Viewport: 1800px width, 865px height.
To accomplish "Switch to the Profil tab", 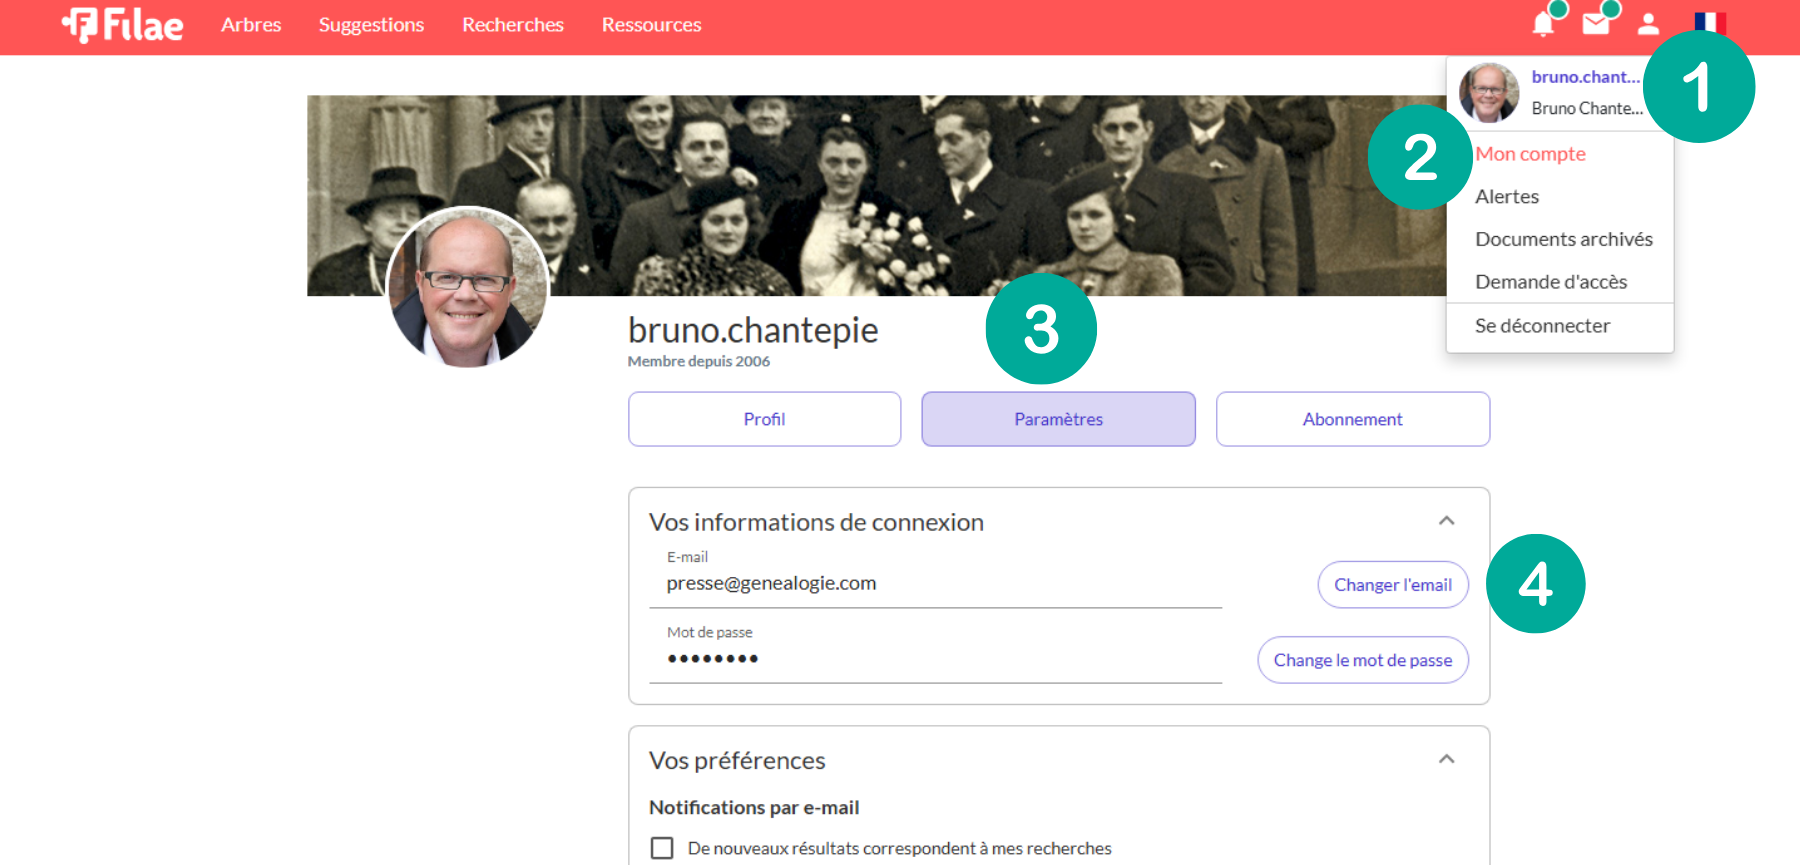I will click(764, 419).
